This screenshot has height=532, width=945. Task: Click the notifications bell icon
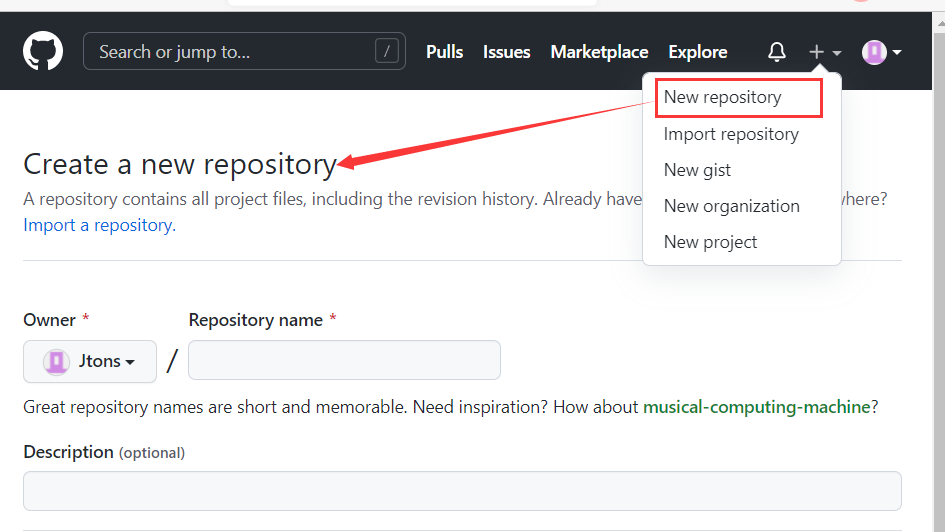(x=777, y=52)
